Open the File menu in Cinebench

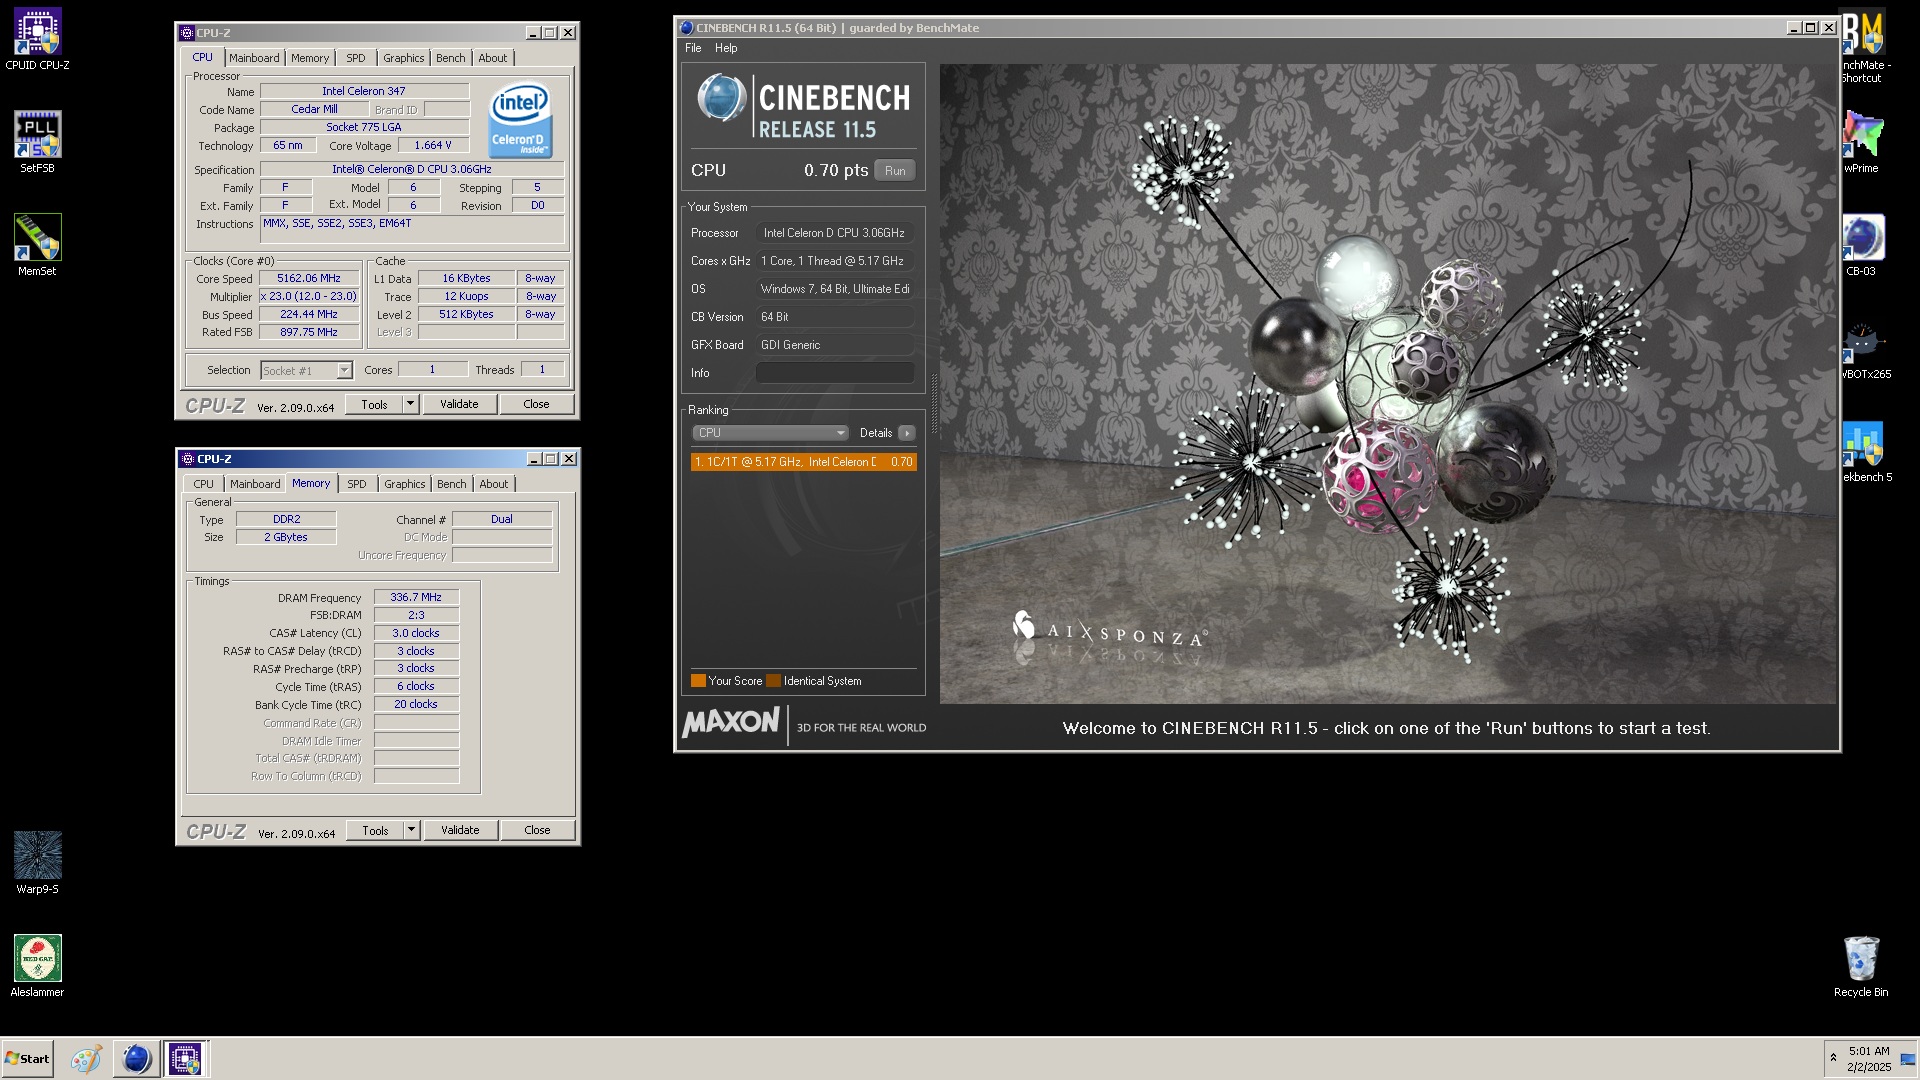pos(693,48)
